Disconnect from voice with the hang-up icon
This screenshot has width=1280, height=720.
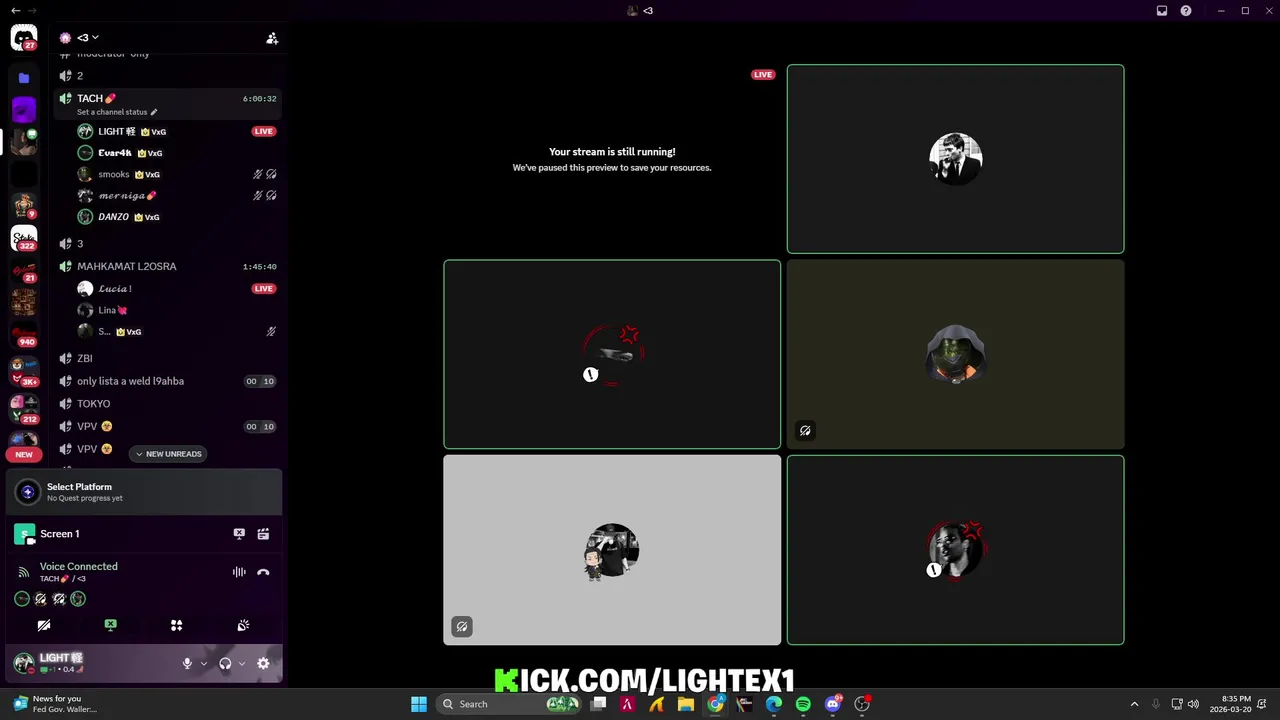[x=263, y=572]
